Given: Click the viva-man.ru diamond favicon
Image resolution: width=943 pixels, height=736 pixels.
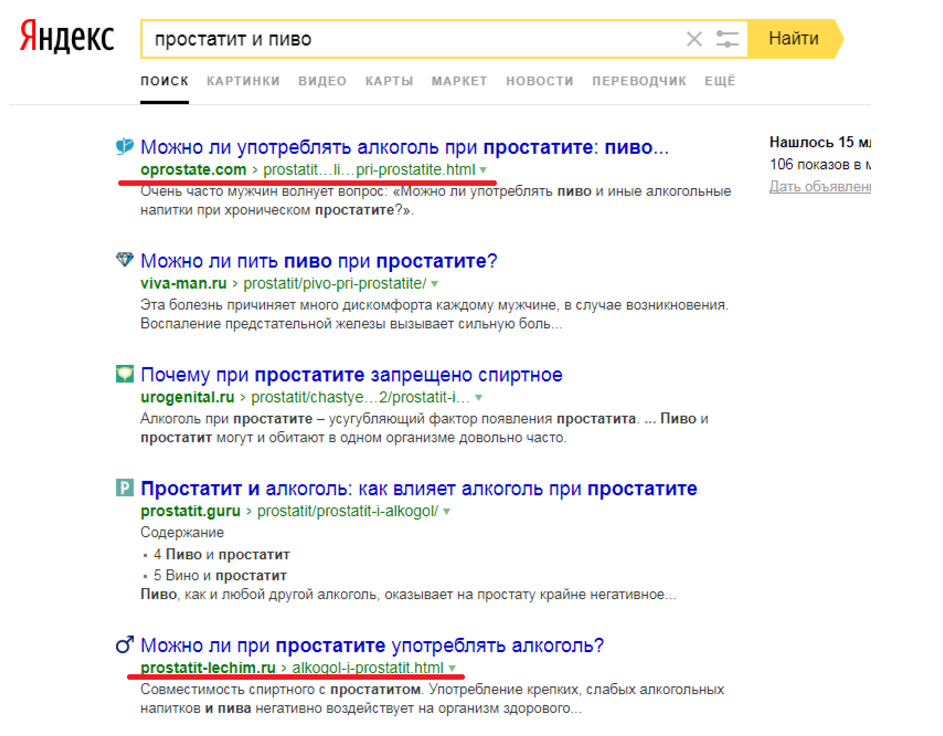Looking at the screenshot, I should pyautogui.click(x=124, y=260).
